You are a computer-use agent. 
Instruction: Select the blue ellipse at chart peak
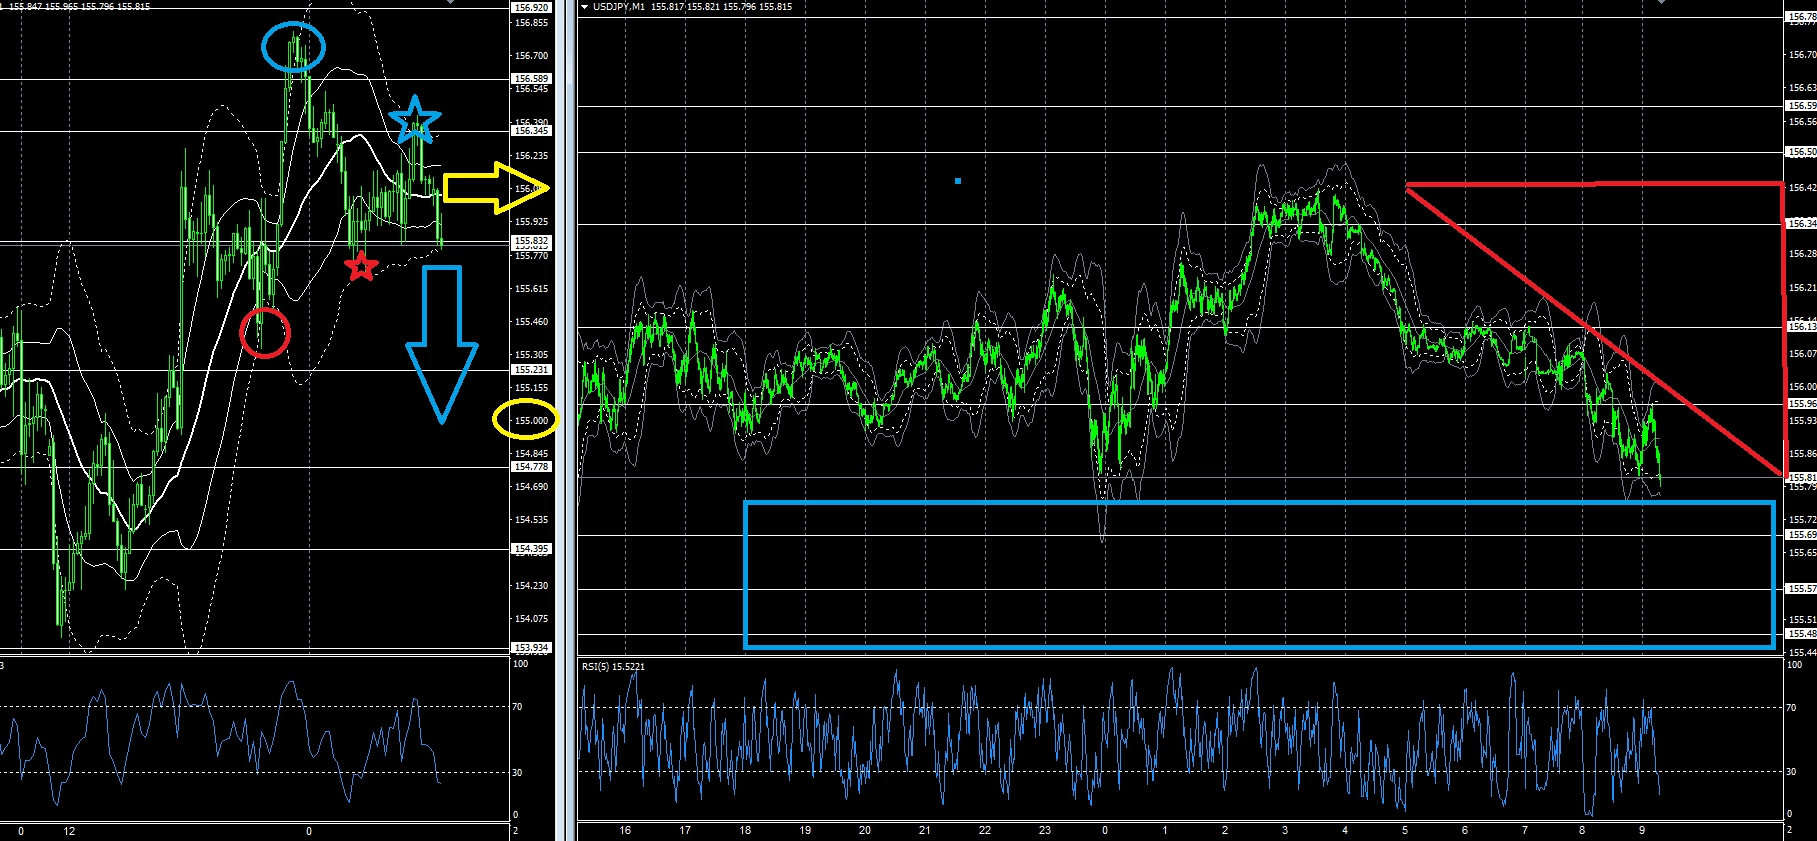click(x=294, y=47)
